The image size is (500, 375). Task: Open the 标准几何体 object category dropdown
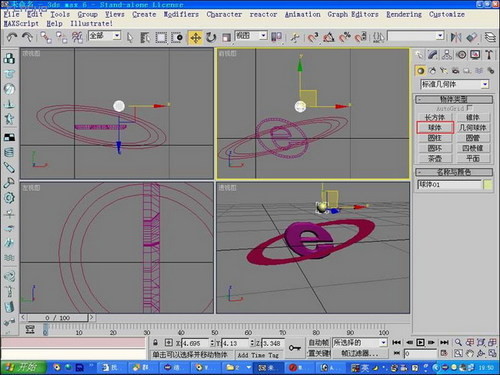[x=485, y=84]
